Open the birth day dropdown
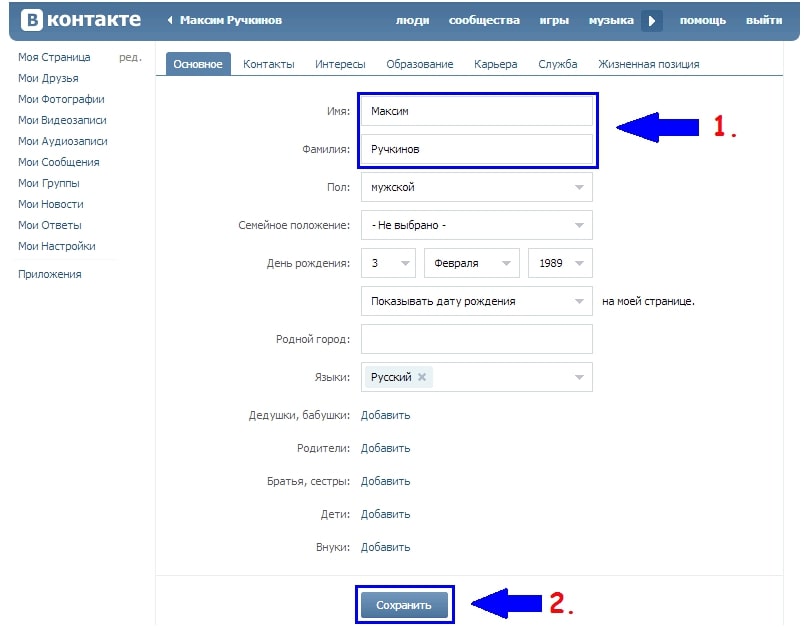Image resolution: width=807 pixels, height=627 pixels. [x=388, y=263]
